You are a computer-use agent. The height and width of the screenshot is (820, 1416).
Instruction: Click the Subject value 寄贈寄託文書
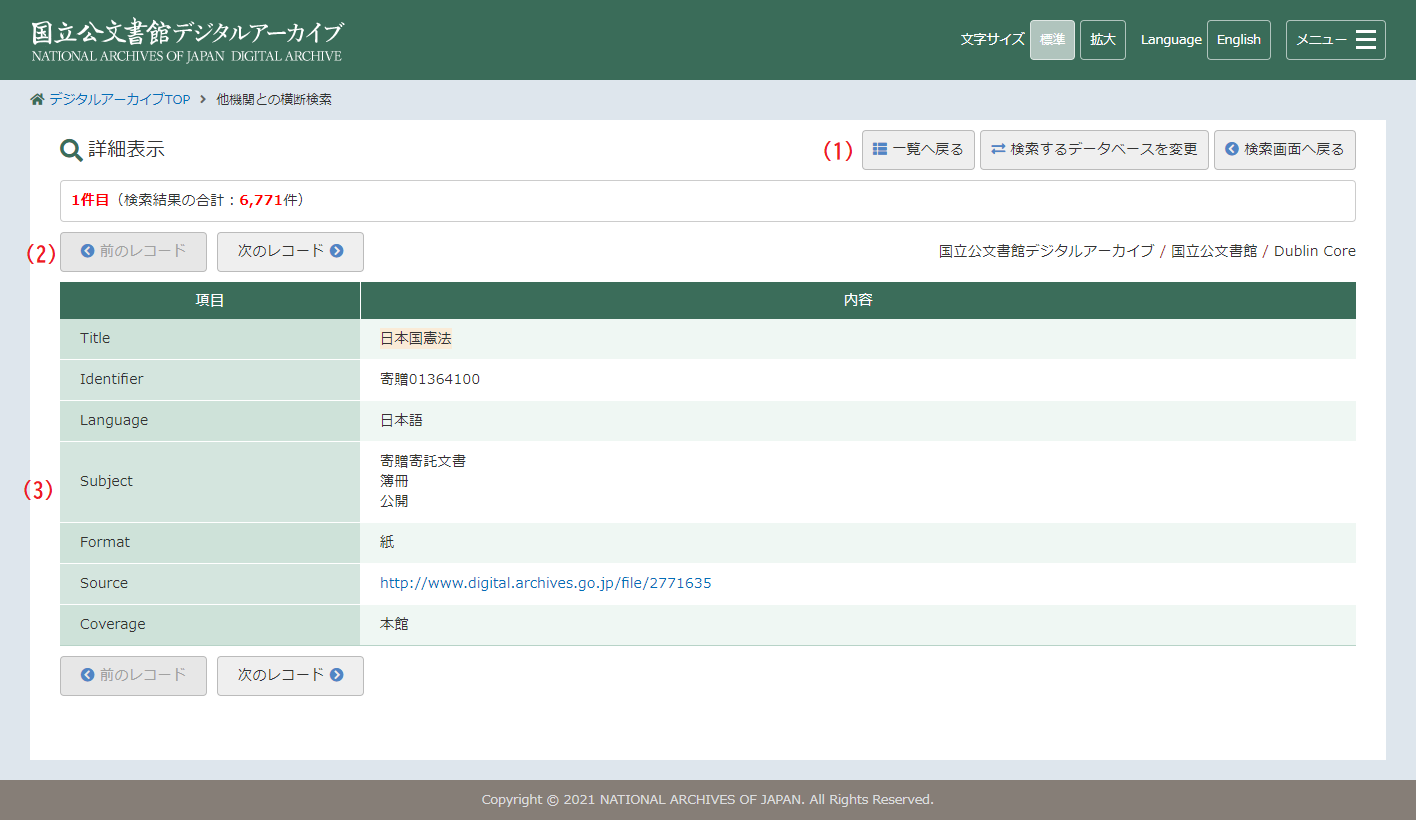coord(422,461)
